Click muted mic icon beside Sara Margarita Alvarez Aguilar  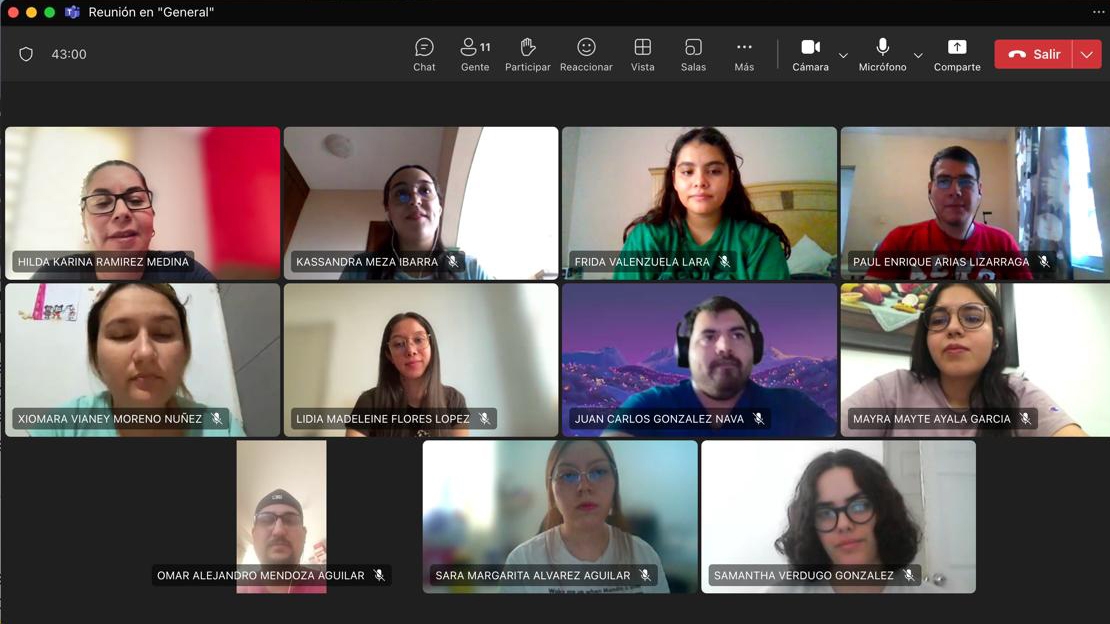point(645,575)
